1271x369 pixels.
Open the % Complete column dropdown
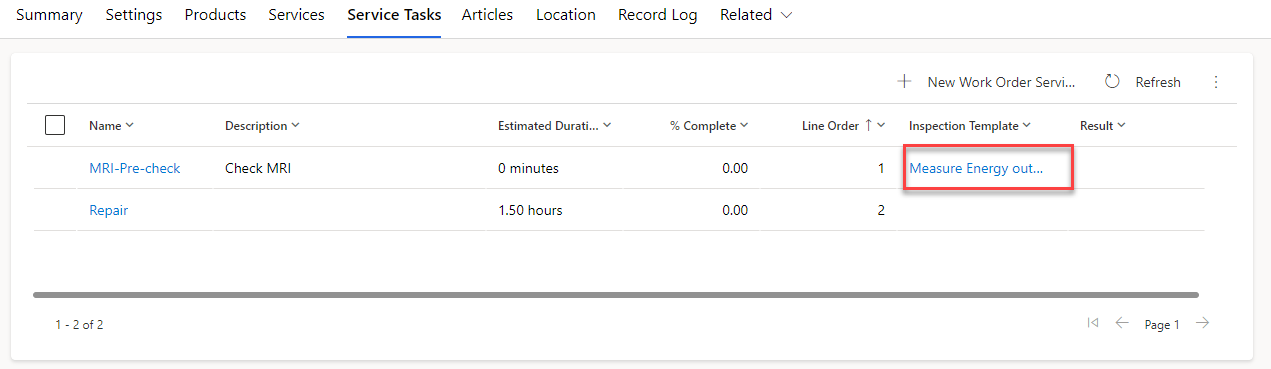(x=709, y=126)
